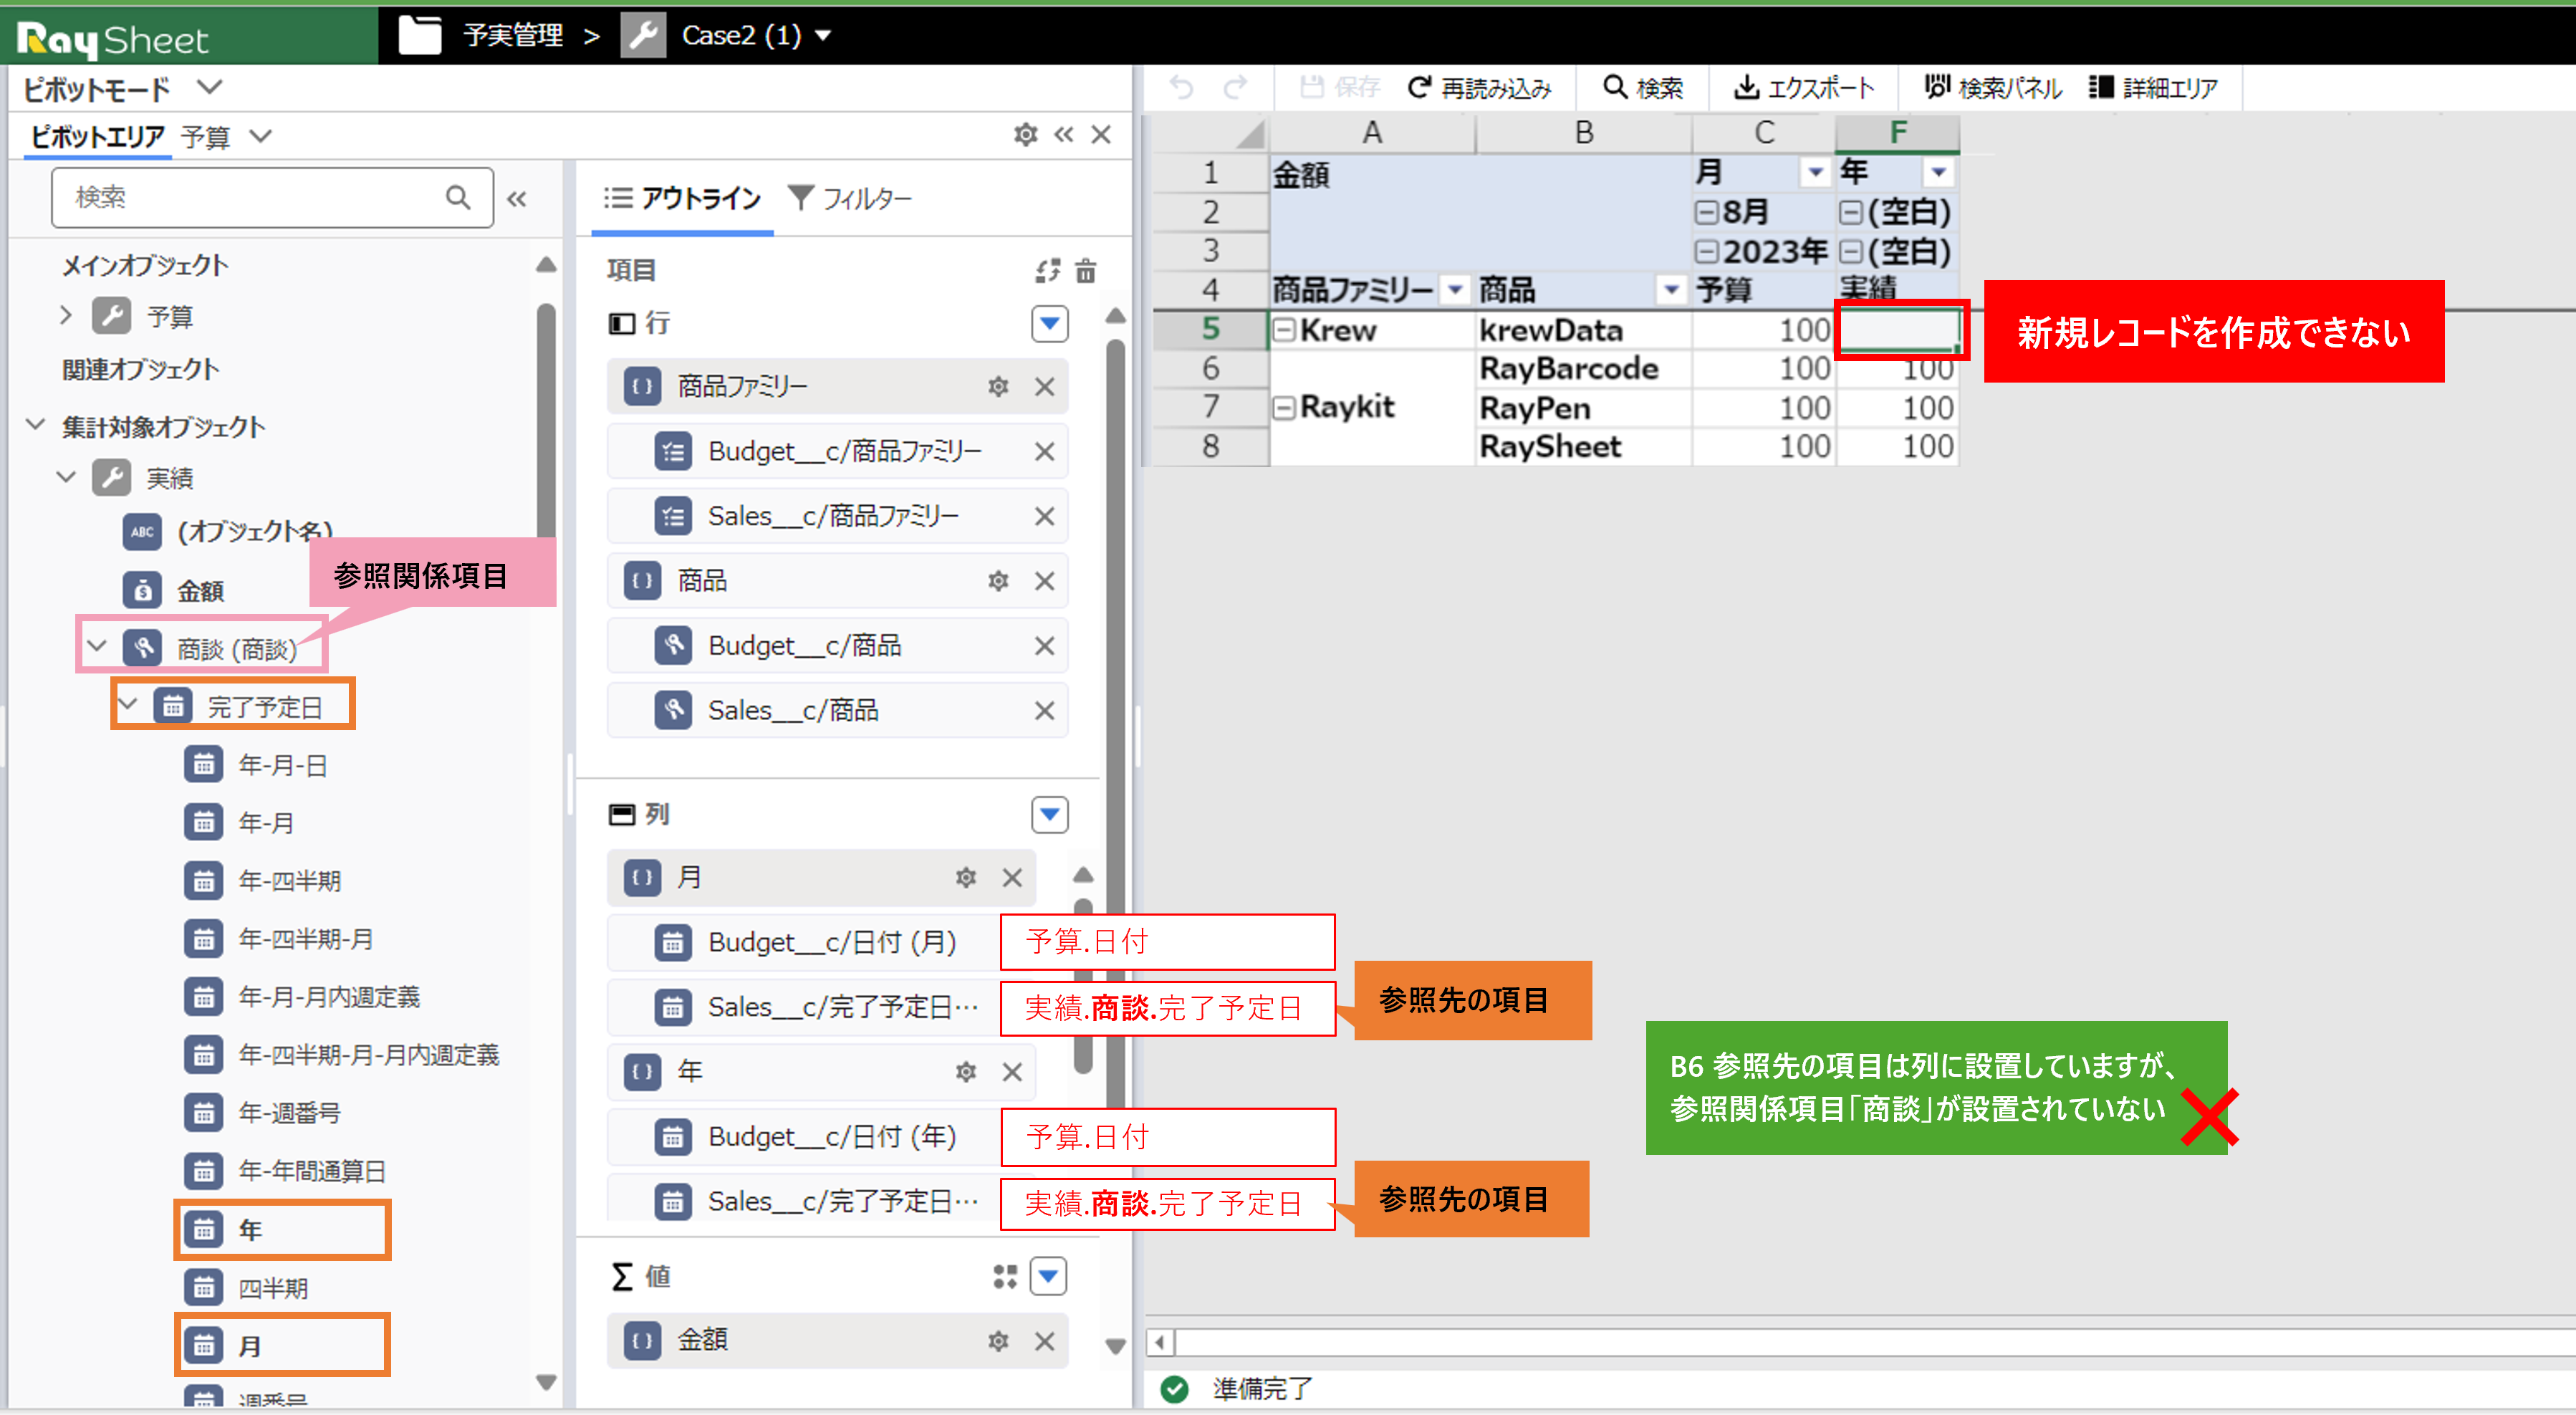Collapse the 実績 object node
This screenshot has height=1415, width=2576.
click(66, 477)
